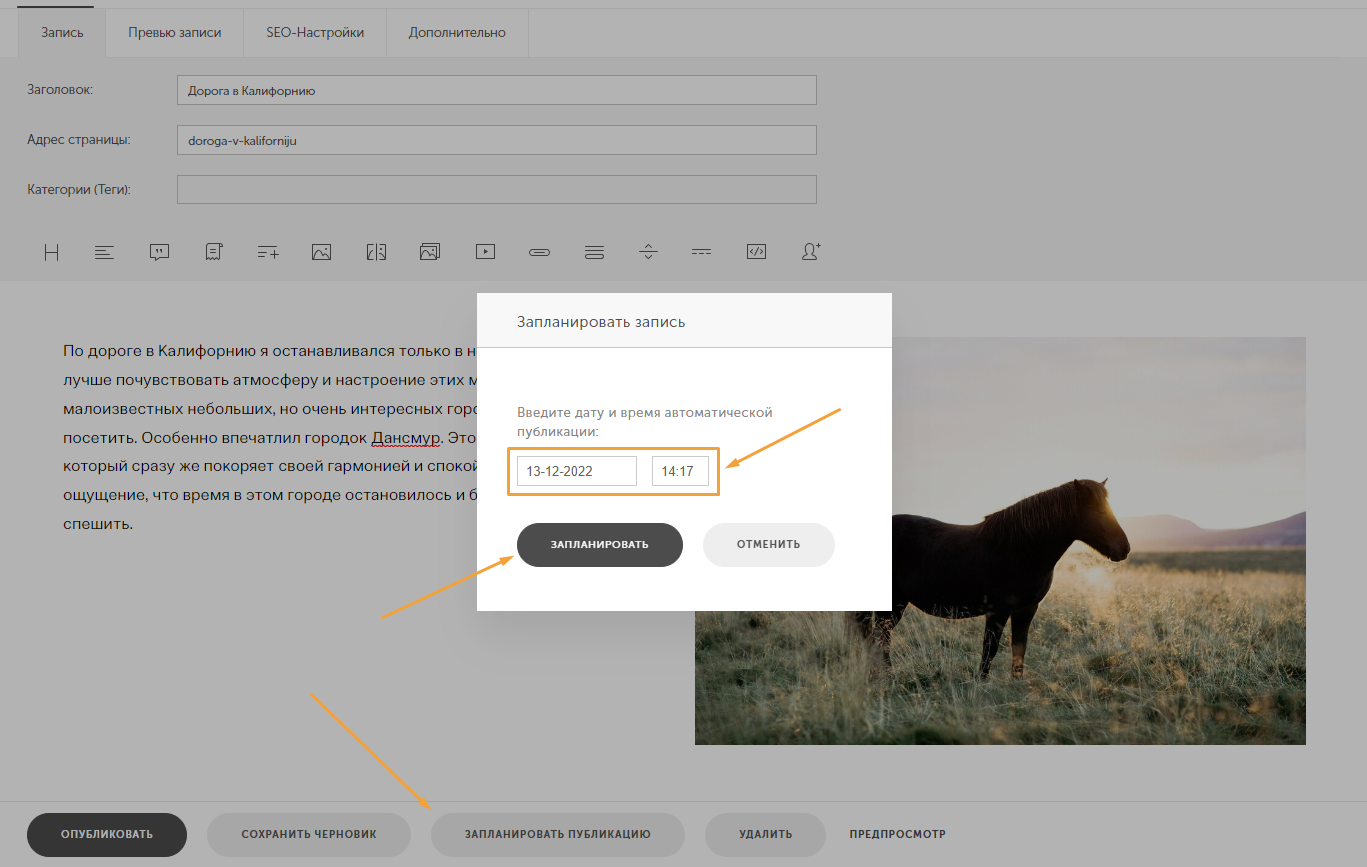Insert an HTML code block icon
This screenshot has height=867, width=1367.
pyautogui.click(x=756, y=252)
